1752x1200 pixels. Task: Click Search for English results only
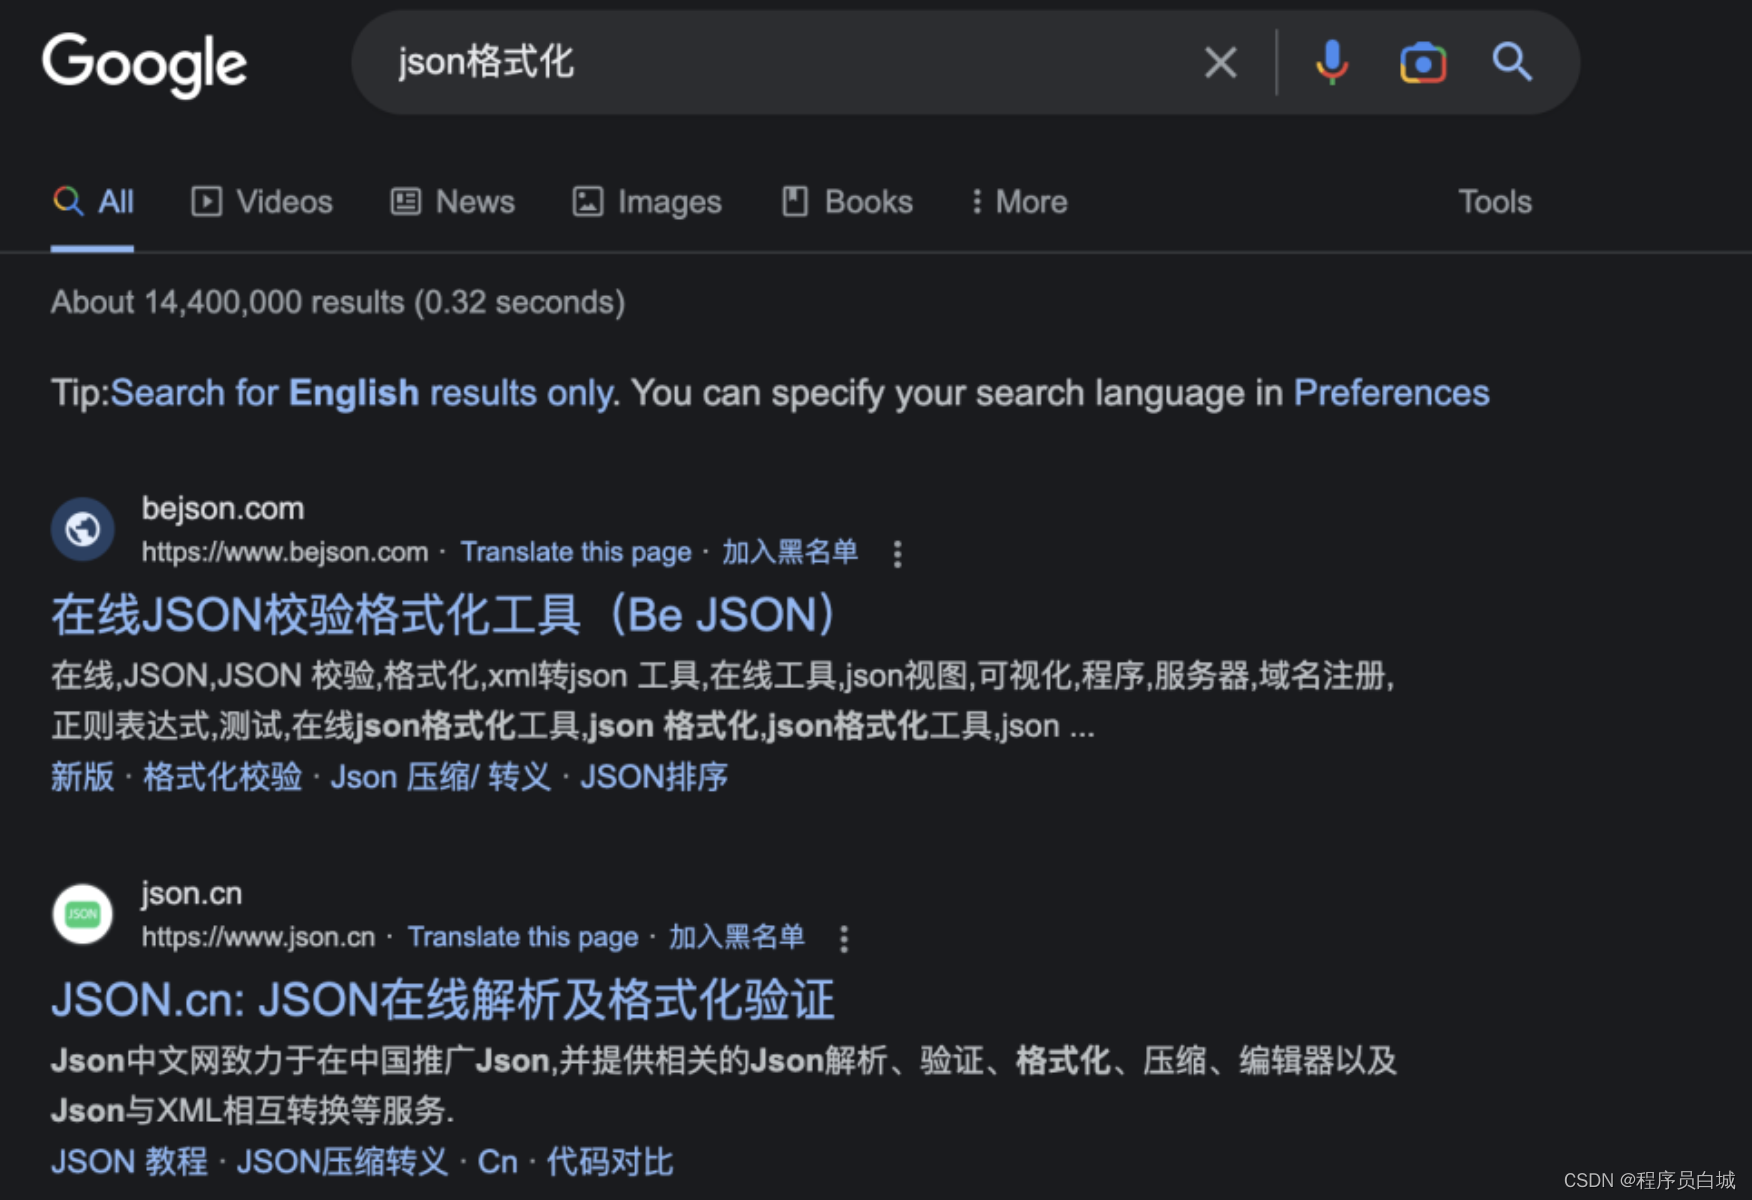coord(364,393)
